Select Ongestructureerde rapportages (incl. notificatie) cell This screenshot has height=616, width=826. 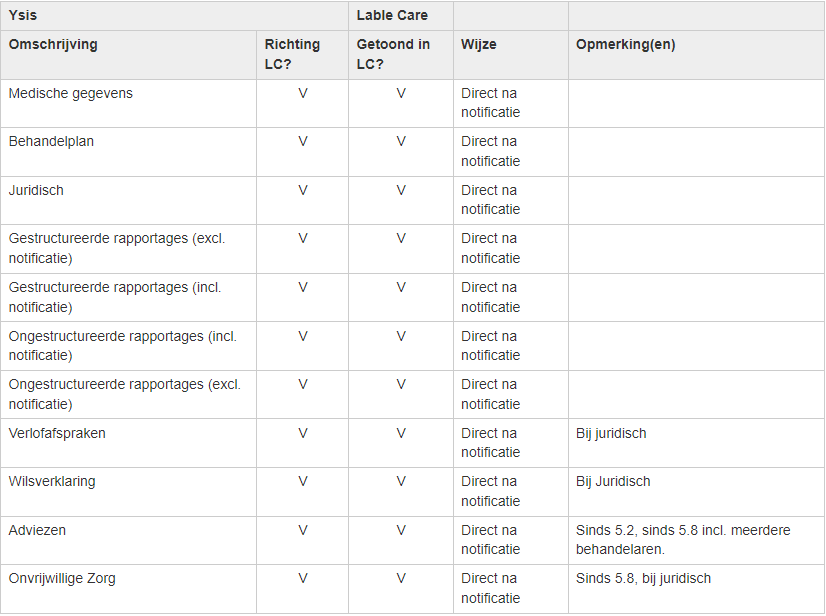click(x=123, y=345)
